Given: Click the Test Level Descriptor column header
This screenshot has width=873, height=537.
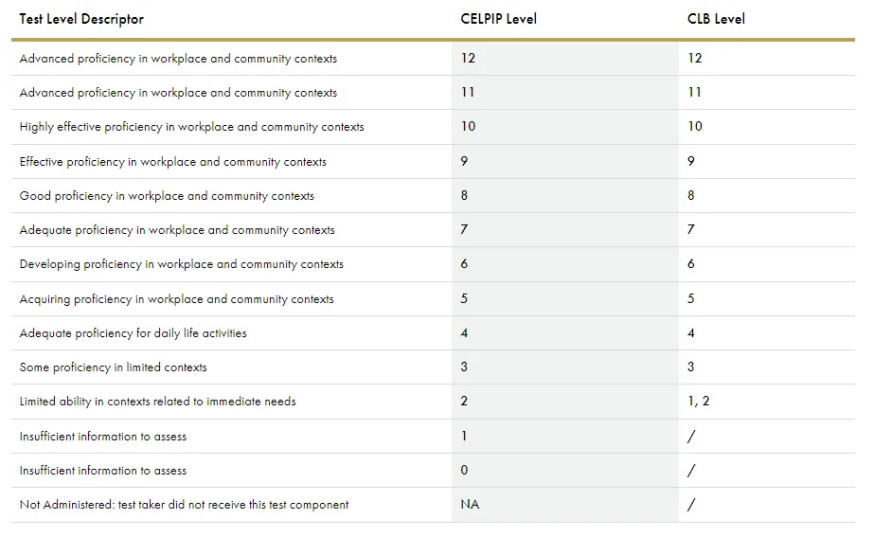Looking at the screenshot, I should click(x=82, y=19).
